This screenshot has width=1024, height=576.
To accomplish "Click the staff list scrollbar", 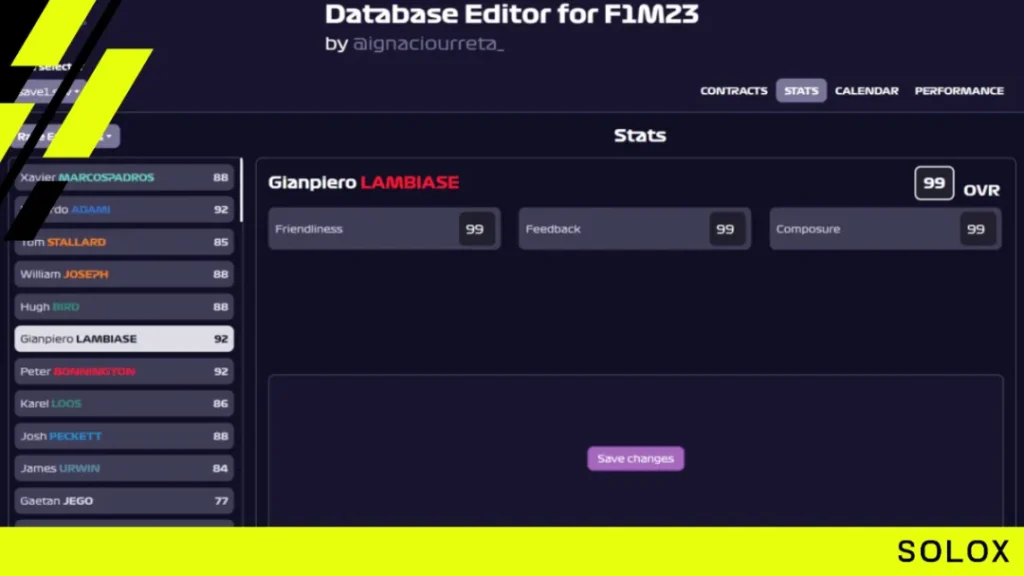I will coord(241,190).
